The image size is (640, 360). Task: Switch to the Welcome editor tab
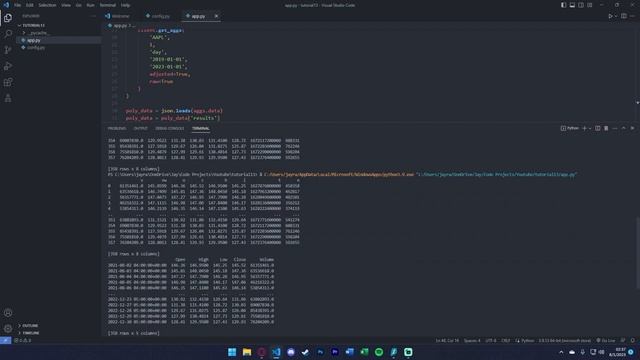click(x=118, y=16)
